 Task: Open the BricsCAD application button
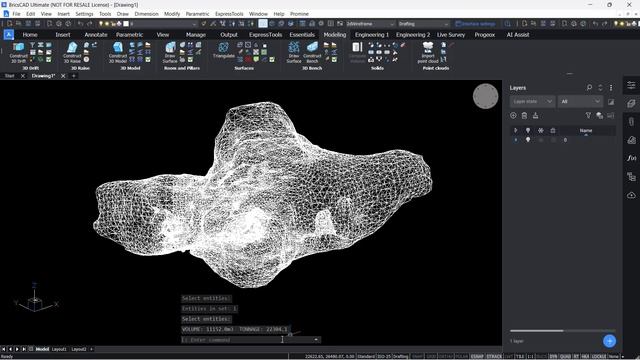click(9, 35)
